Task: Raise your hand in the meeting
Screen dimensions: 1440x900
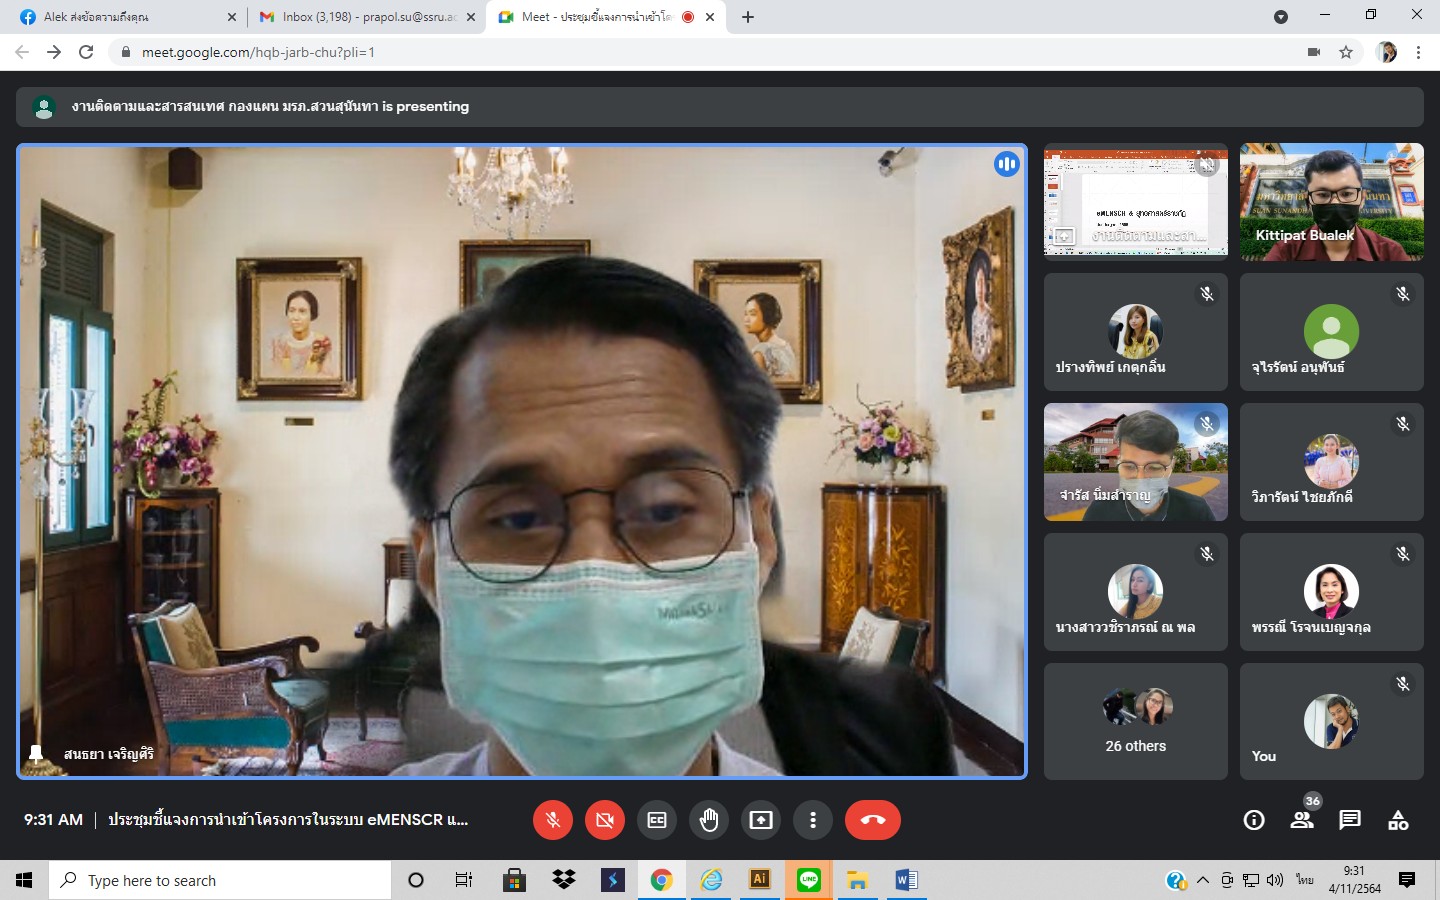Action: click(709, 820)
